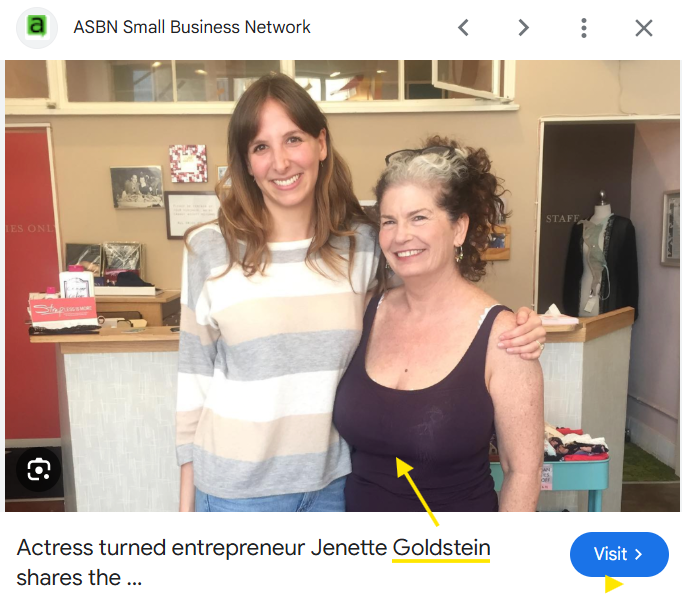Go to the previous image with left chevron

[464, 28]
